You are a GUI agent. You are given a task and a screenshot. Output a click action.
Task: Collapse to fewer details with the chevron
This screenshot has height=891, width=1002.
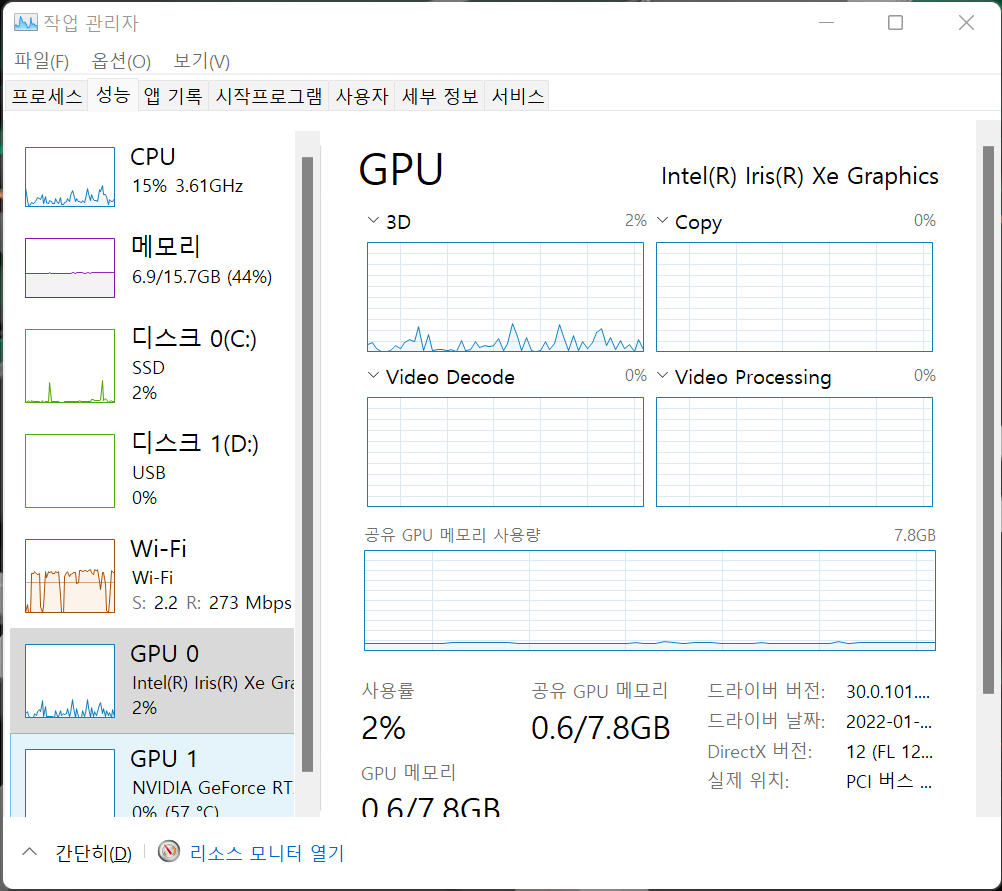point(29,852)
